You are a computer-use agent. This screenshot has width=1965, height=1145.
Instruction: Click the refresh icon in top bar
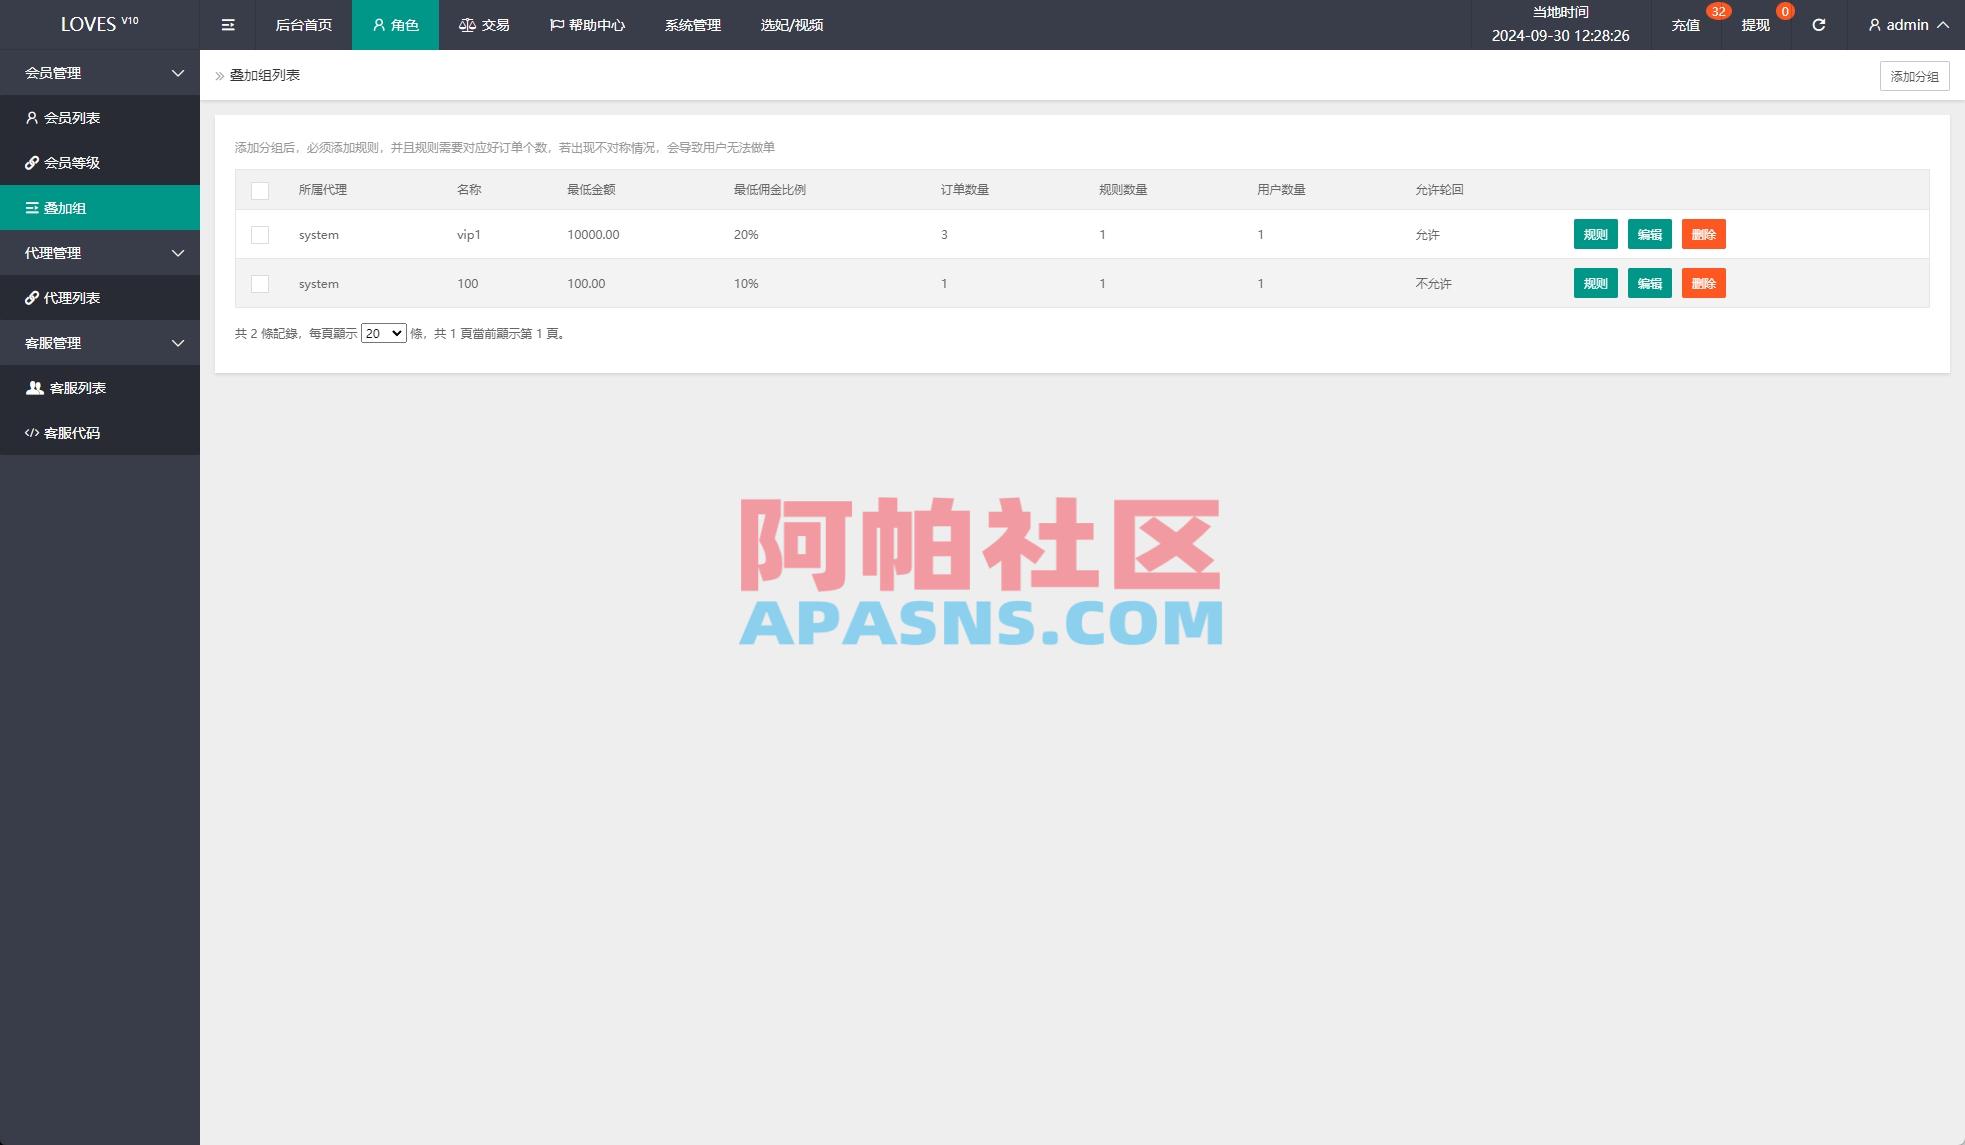tap(1818, 25)
